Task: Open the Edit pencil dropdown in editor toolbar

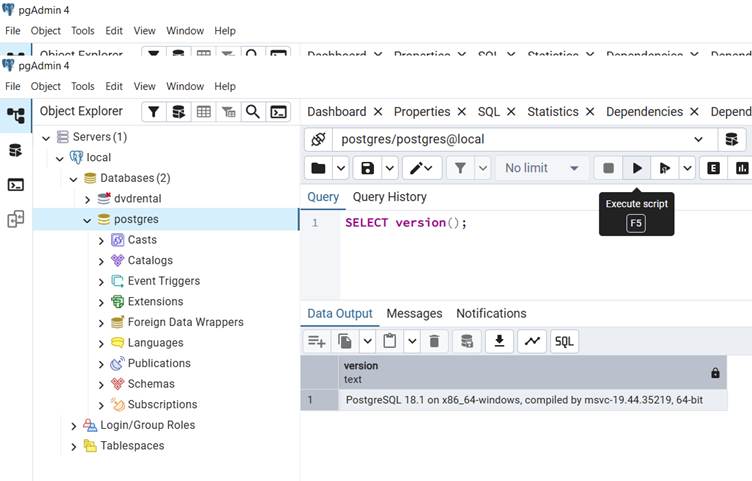Action: coord(422,168)
